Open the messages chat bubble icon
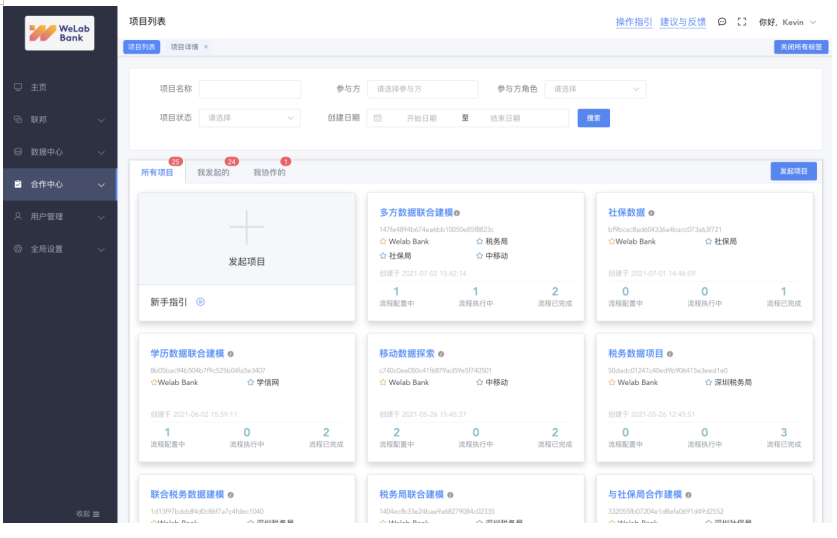This screenshot has width=837, height=538. [722, 22]
